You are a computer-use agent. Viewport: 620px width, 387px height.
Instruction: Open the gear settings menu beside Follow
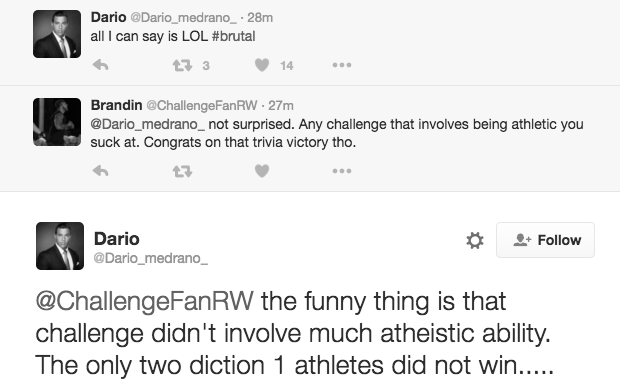click(x=475, y=240)
